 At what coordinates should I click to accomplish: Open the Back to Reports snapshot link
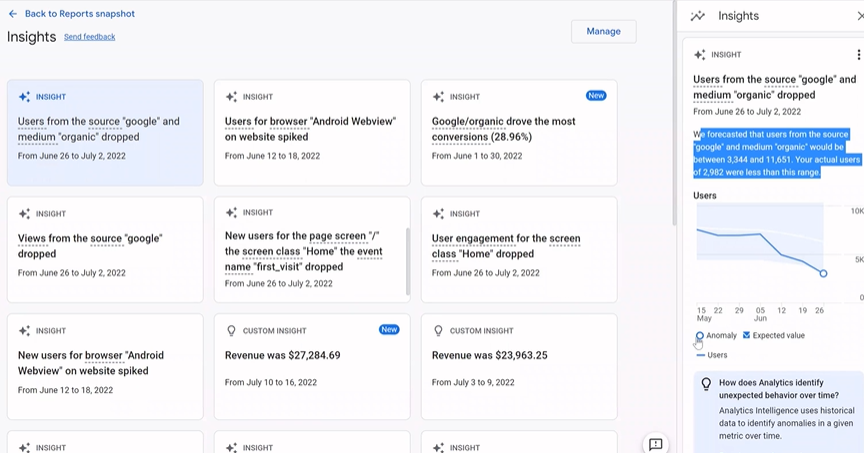pyautogui.click(x=79, y=14)
